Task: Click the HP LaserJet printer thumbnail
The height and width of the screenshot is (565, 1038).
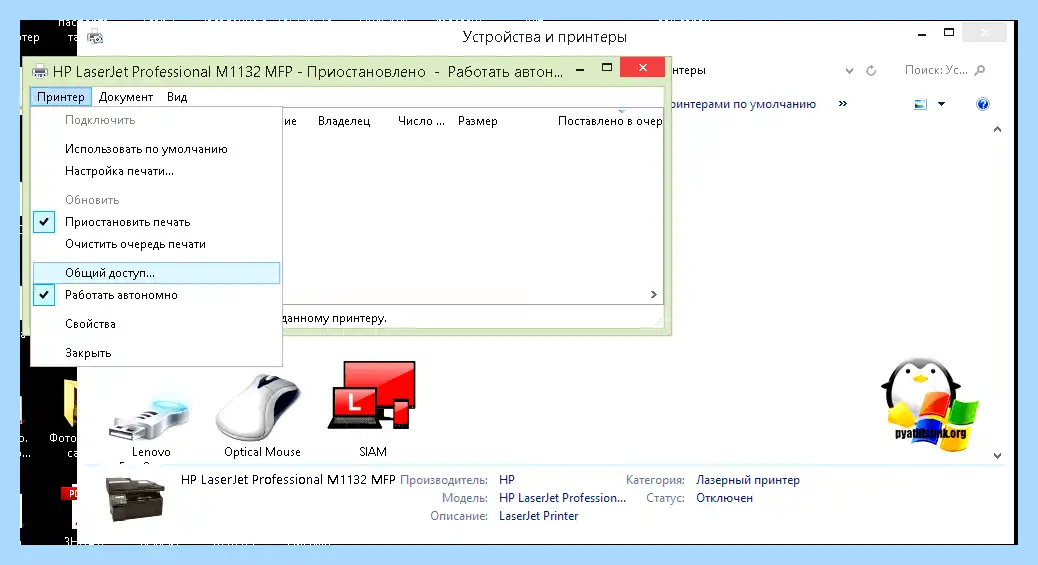Action: point(136,499)
